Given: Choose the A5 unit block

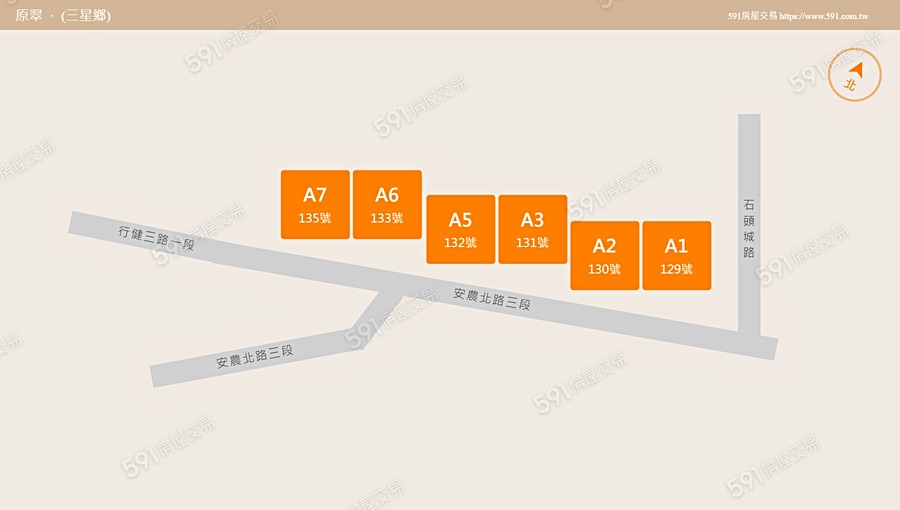Looking at the screenshot, I should 460,229.
